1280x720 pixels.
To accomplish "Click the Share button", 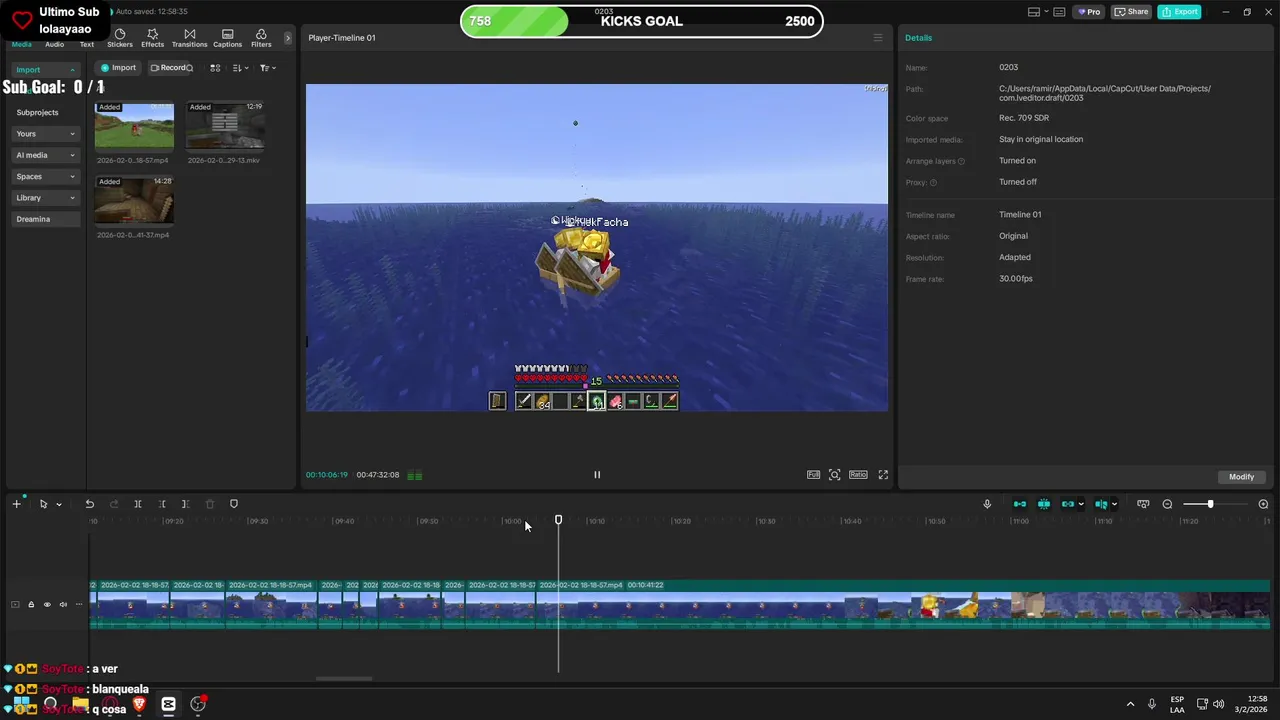I will 1131,12.
